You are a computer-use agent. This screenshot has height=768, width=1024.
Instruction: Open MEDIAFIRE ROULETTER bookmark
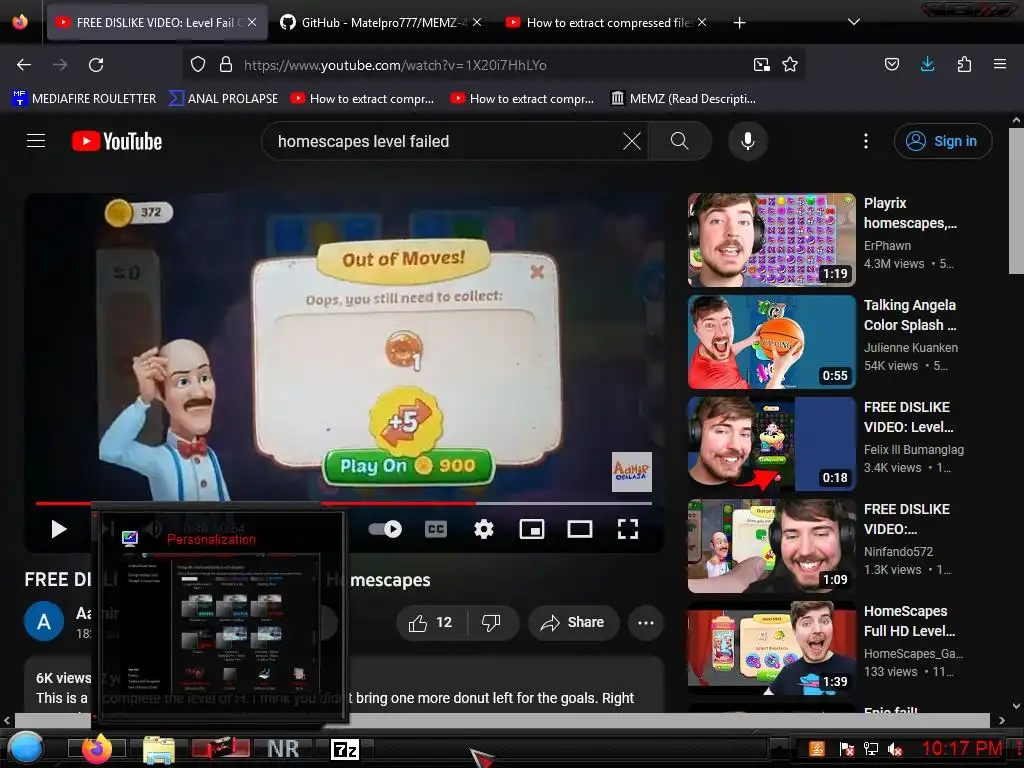[84, 99]
